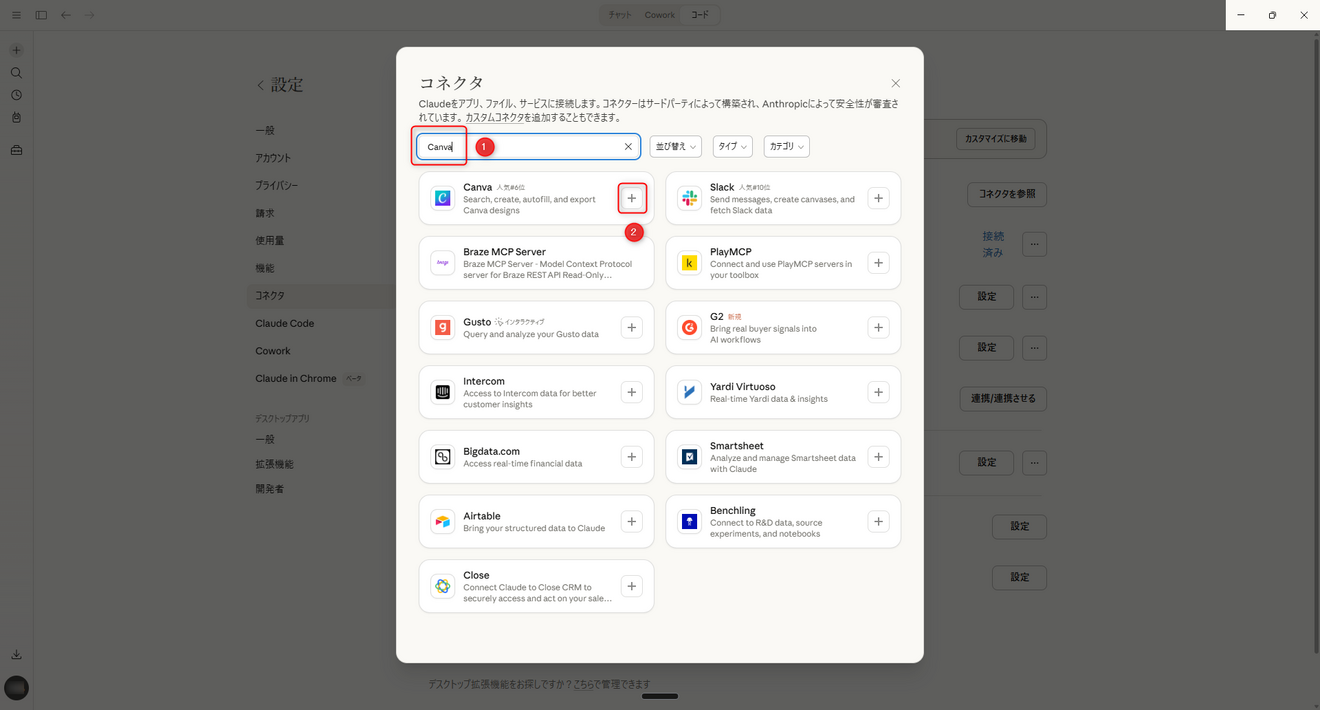Add the Bigdata.com connector
The width and height of the screenshot is (1320, 710).
(x=632, y=457)
